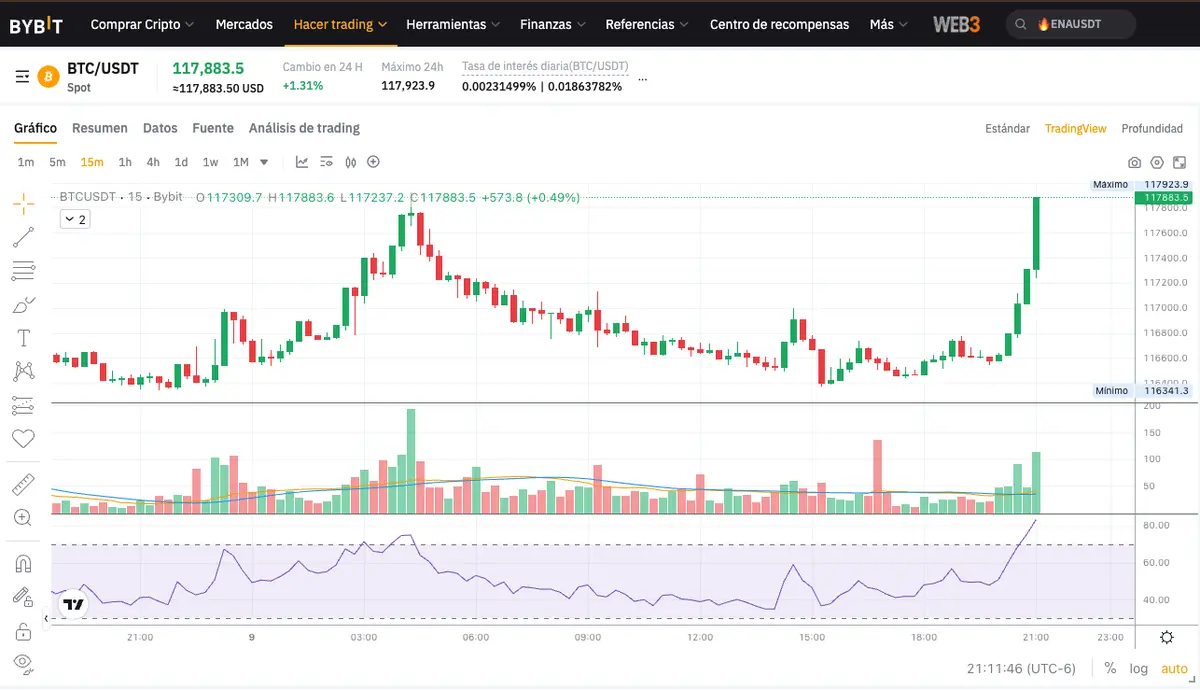
Task: Select the crosshair cursor tool
Action: click(23, 203)
